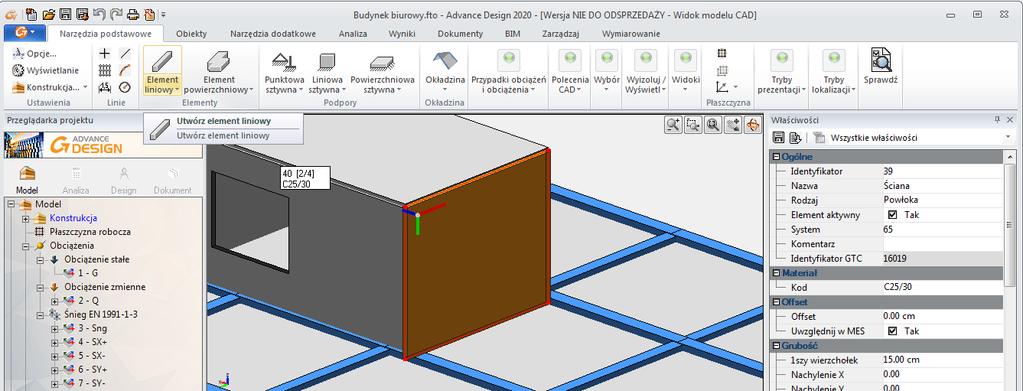Select the 1 - G load case
The height and width of the screenshot is (391, 1023).
(x=88, y=274)
